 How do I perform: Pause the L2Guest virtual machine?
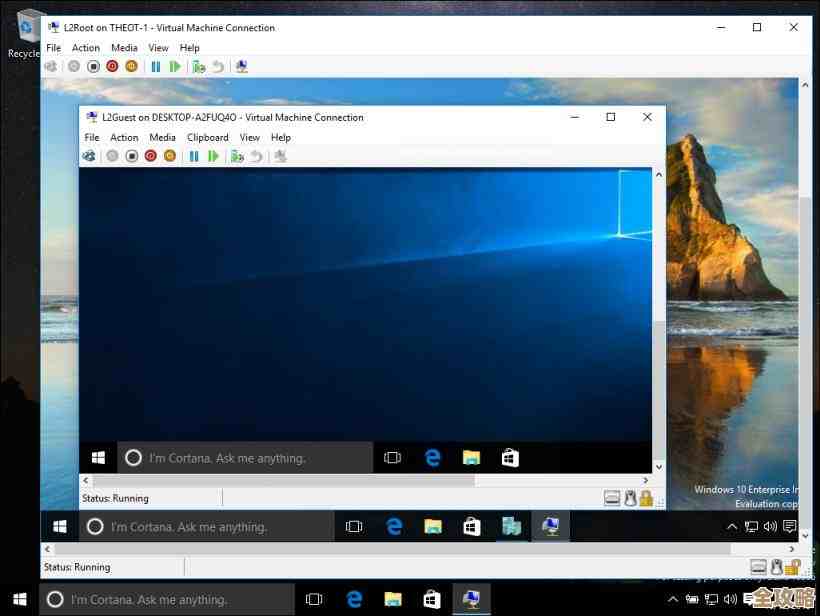click(x=194, y=156)
